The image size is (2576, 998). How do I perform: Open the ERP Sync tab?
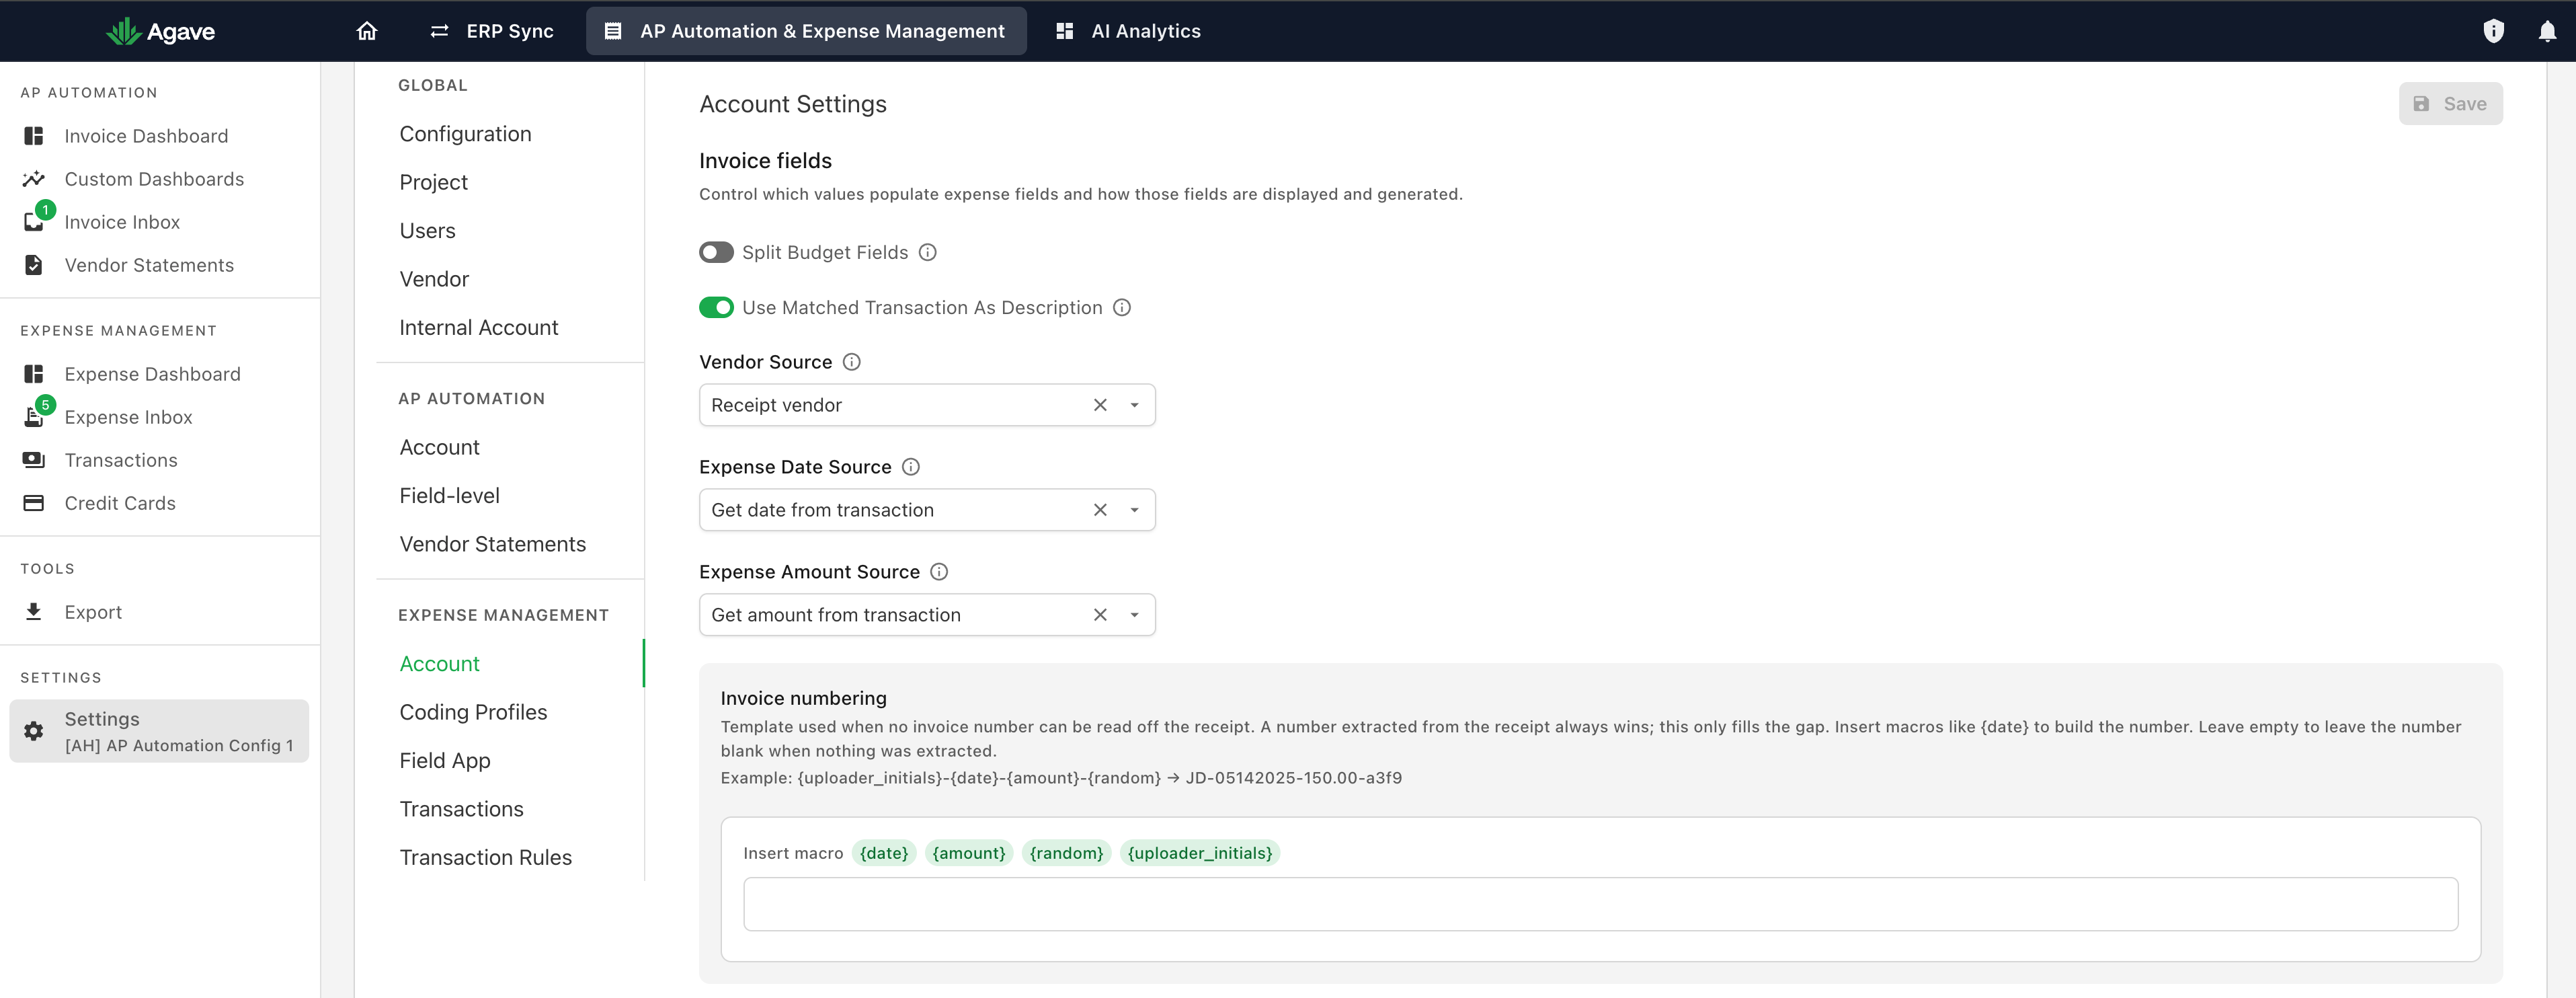[491, 31]
